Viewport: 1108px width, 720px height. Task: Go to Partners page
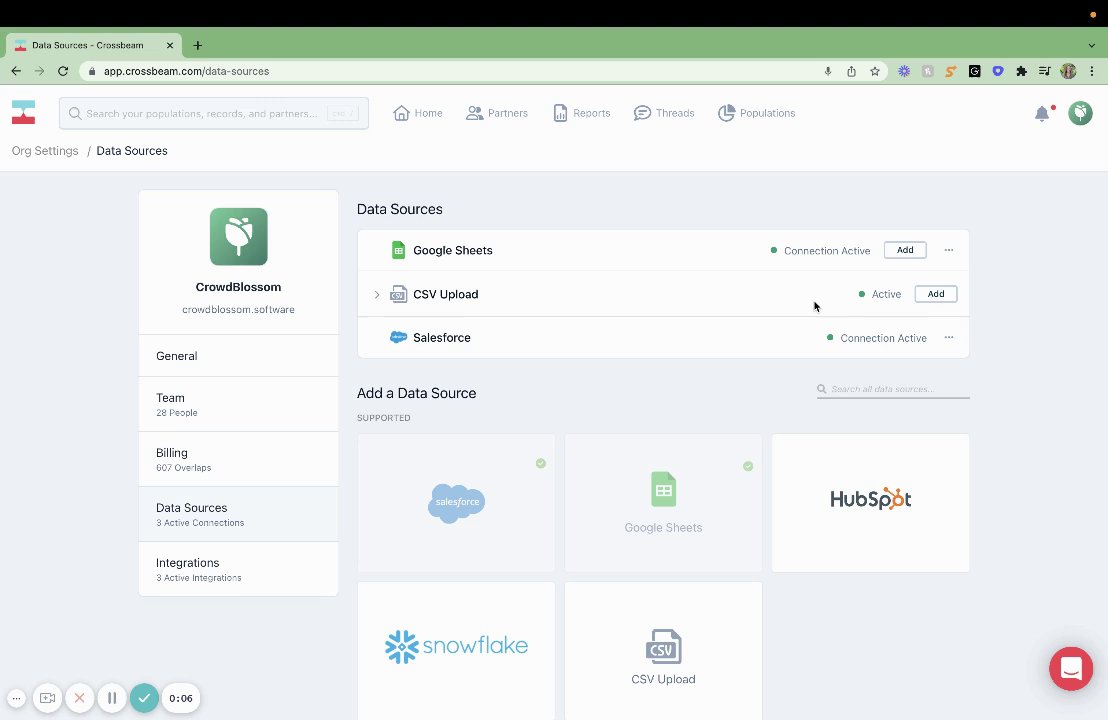497,113
